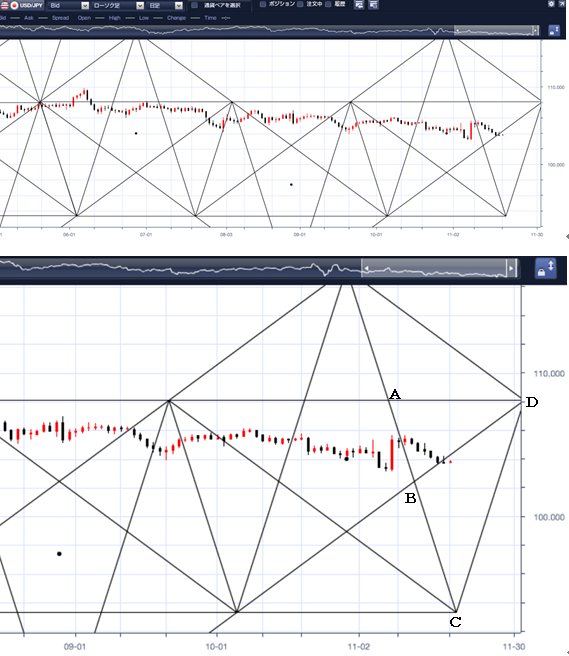The image size is (569, 656).
Task: Click the detach window icon at top right
Action: click(562, 3)
